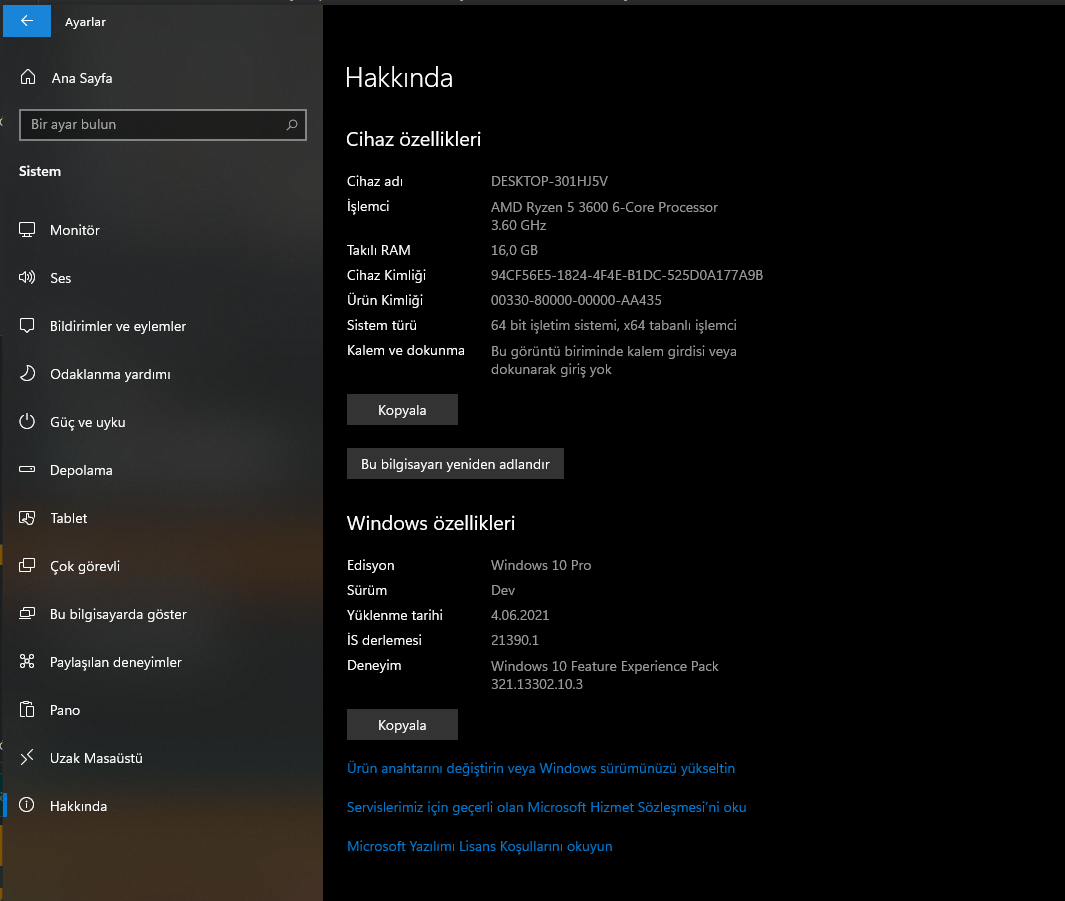Click the Ana Sayfa home icon
Screen dimensions: 1065x901
pos(28,77)
